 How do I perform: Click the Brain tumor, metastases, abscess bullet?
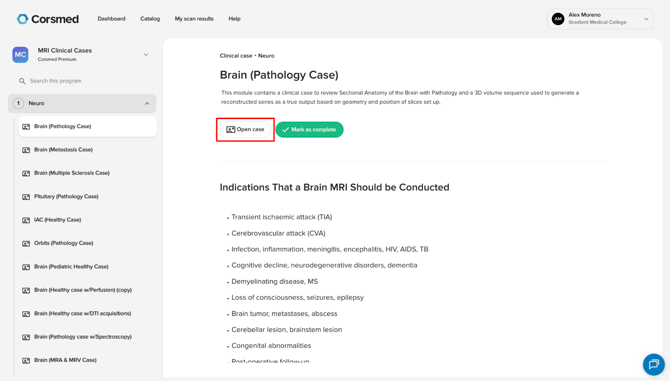[284, 314]
